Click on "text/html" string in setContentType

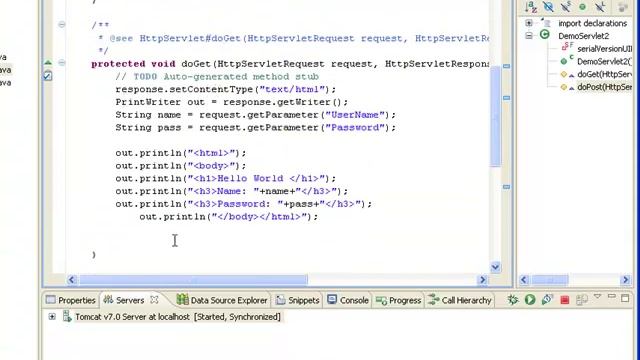click(x=292, y=89)
